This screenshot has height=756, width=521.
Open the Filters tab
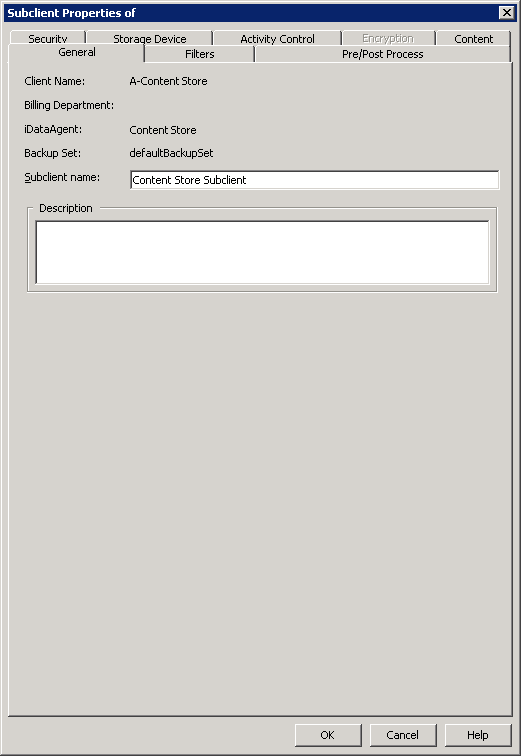pyautogui.click(x=200, y=54)
